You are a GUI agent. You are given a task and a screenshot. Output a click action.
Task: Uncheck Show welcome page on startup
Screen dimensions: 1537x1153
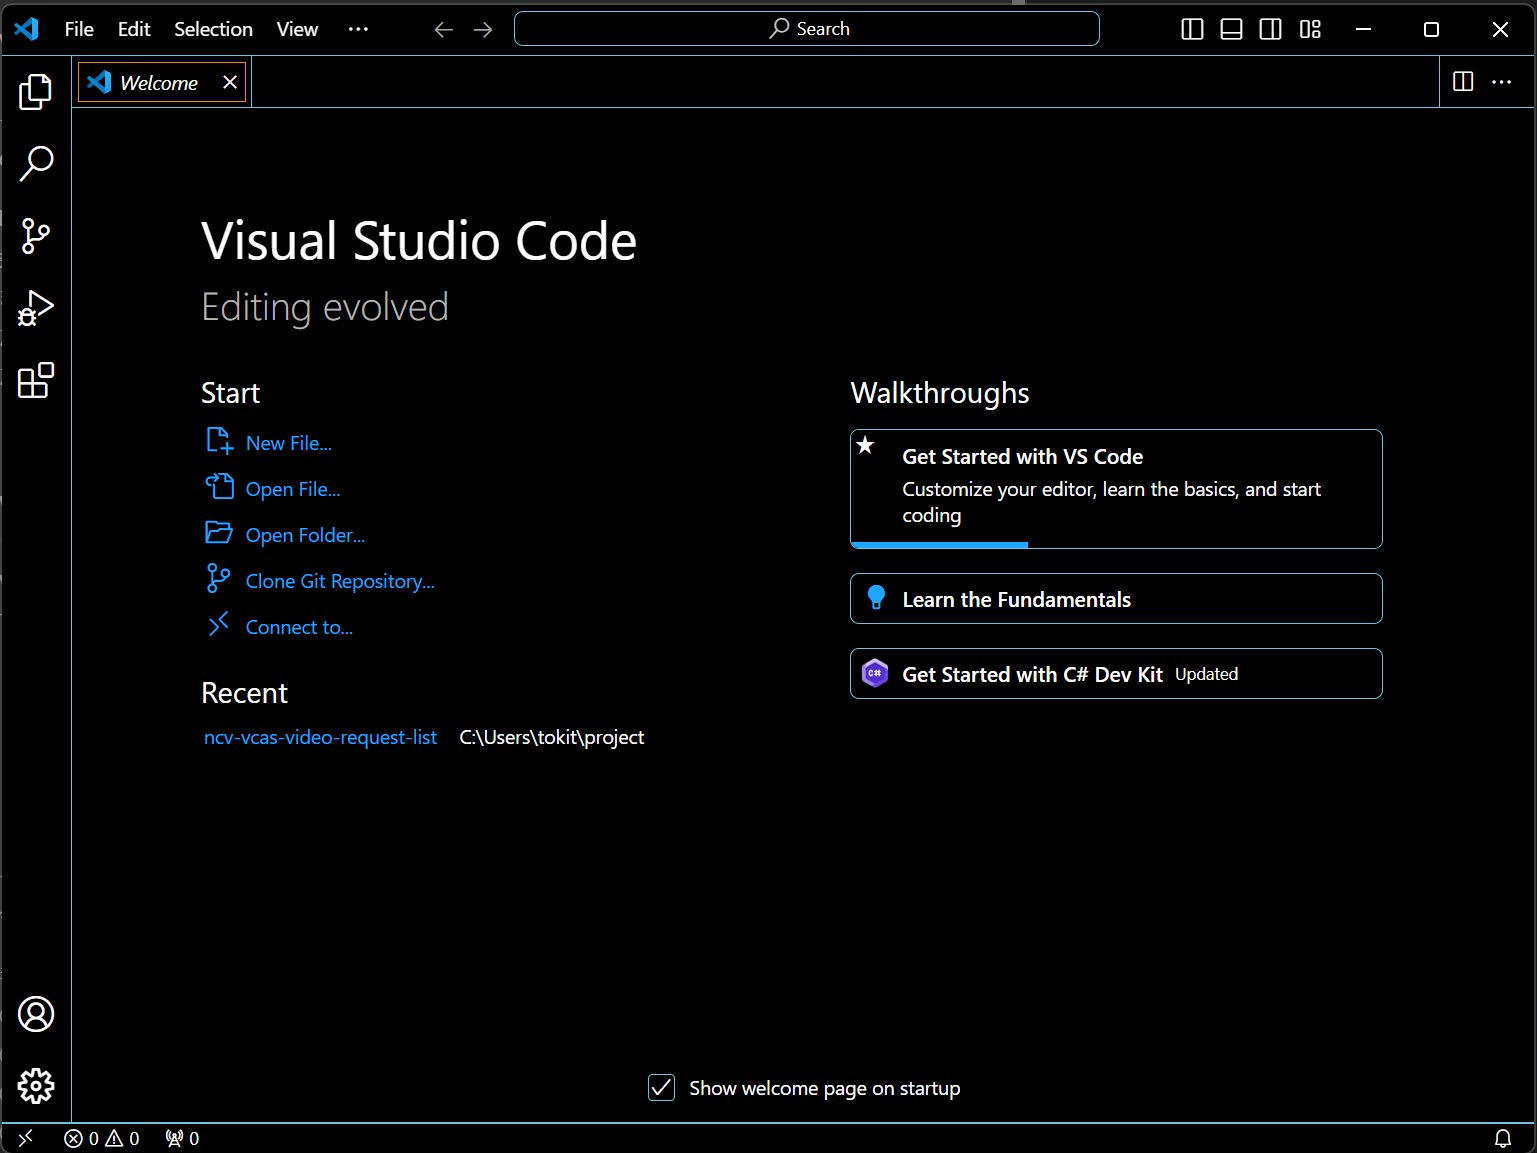661,1087
